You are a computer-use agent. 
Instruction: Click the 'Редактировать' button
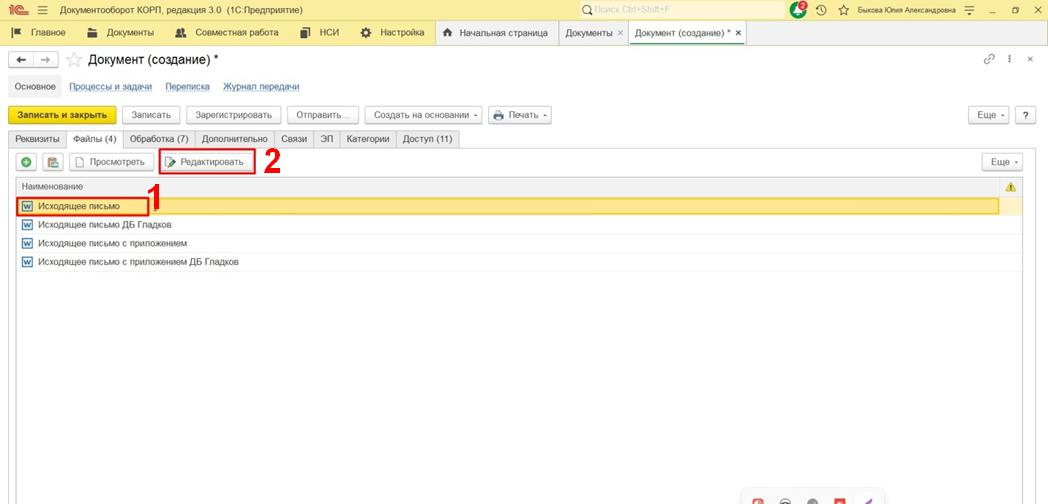(206, 162)
